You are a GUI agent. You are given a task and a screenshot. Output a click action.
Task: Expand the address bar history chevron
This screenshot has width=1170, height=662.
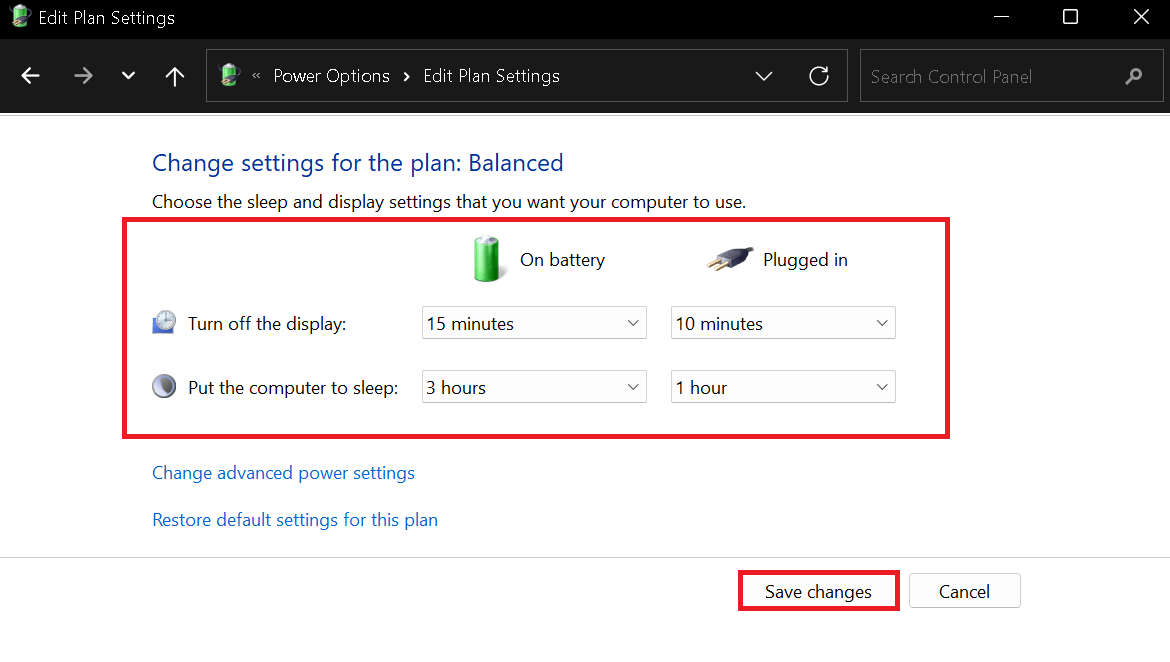point(764,75)
